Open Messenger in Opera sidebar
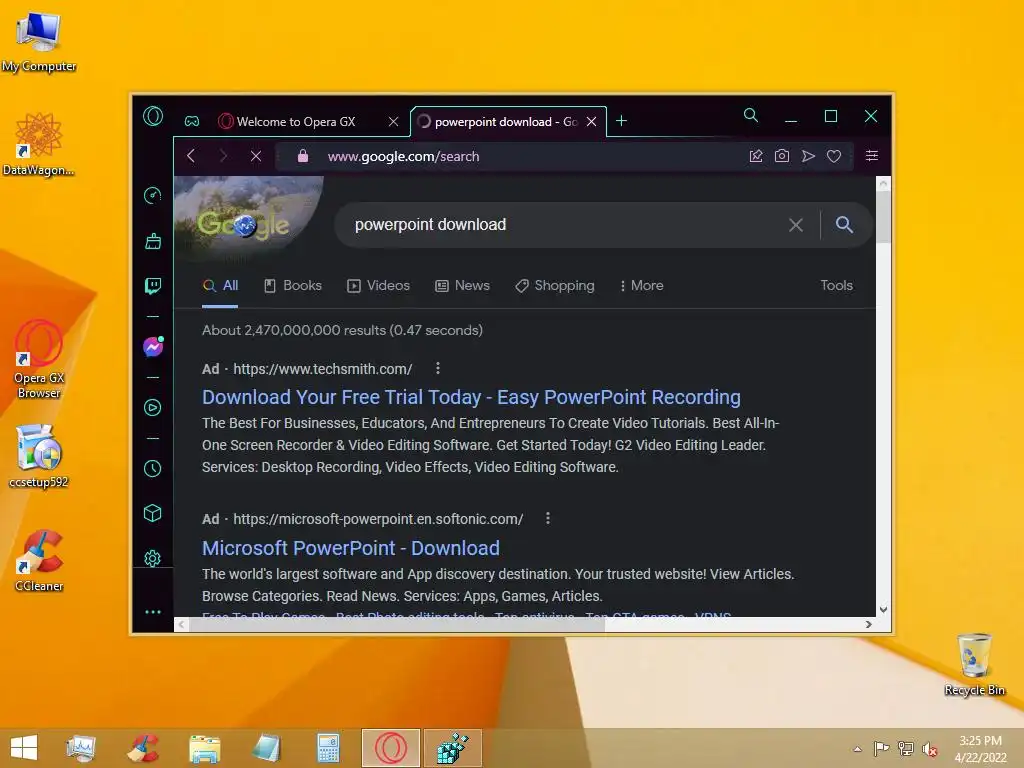Image resolution: width=1024 pixels, height=768 pixels. pyautogui.click(x=153, y=347)
